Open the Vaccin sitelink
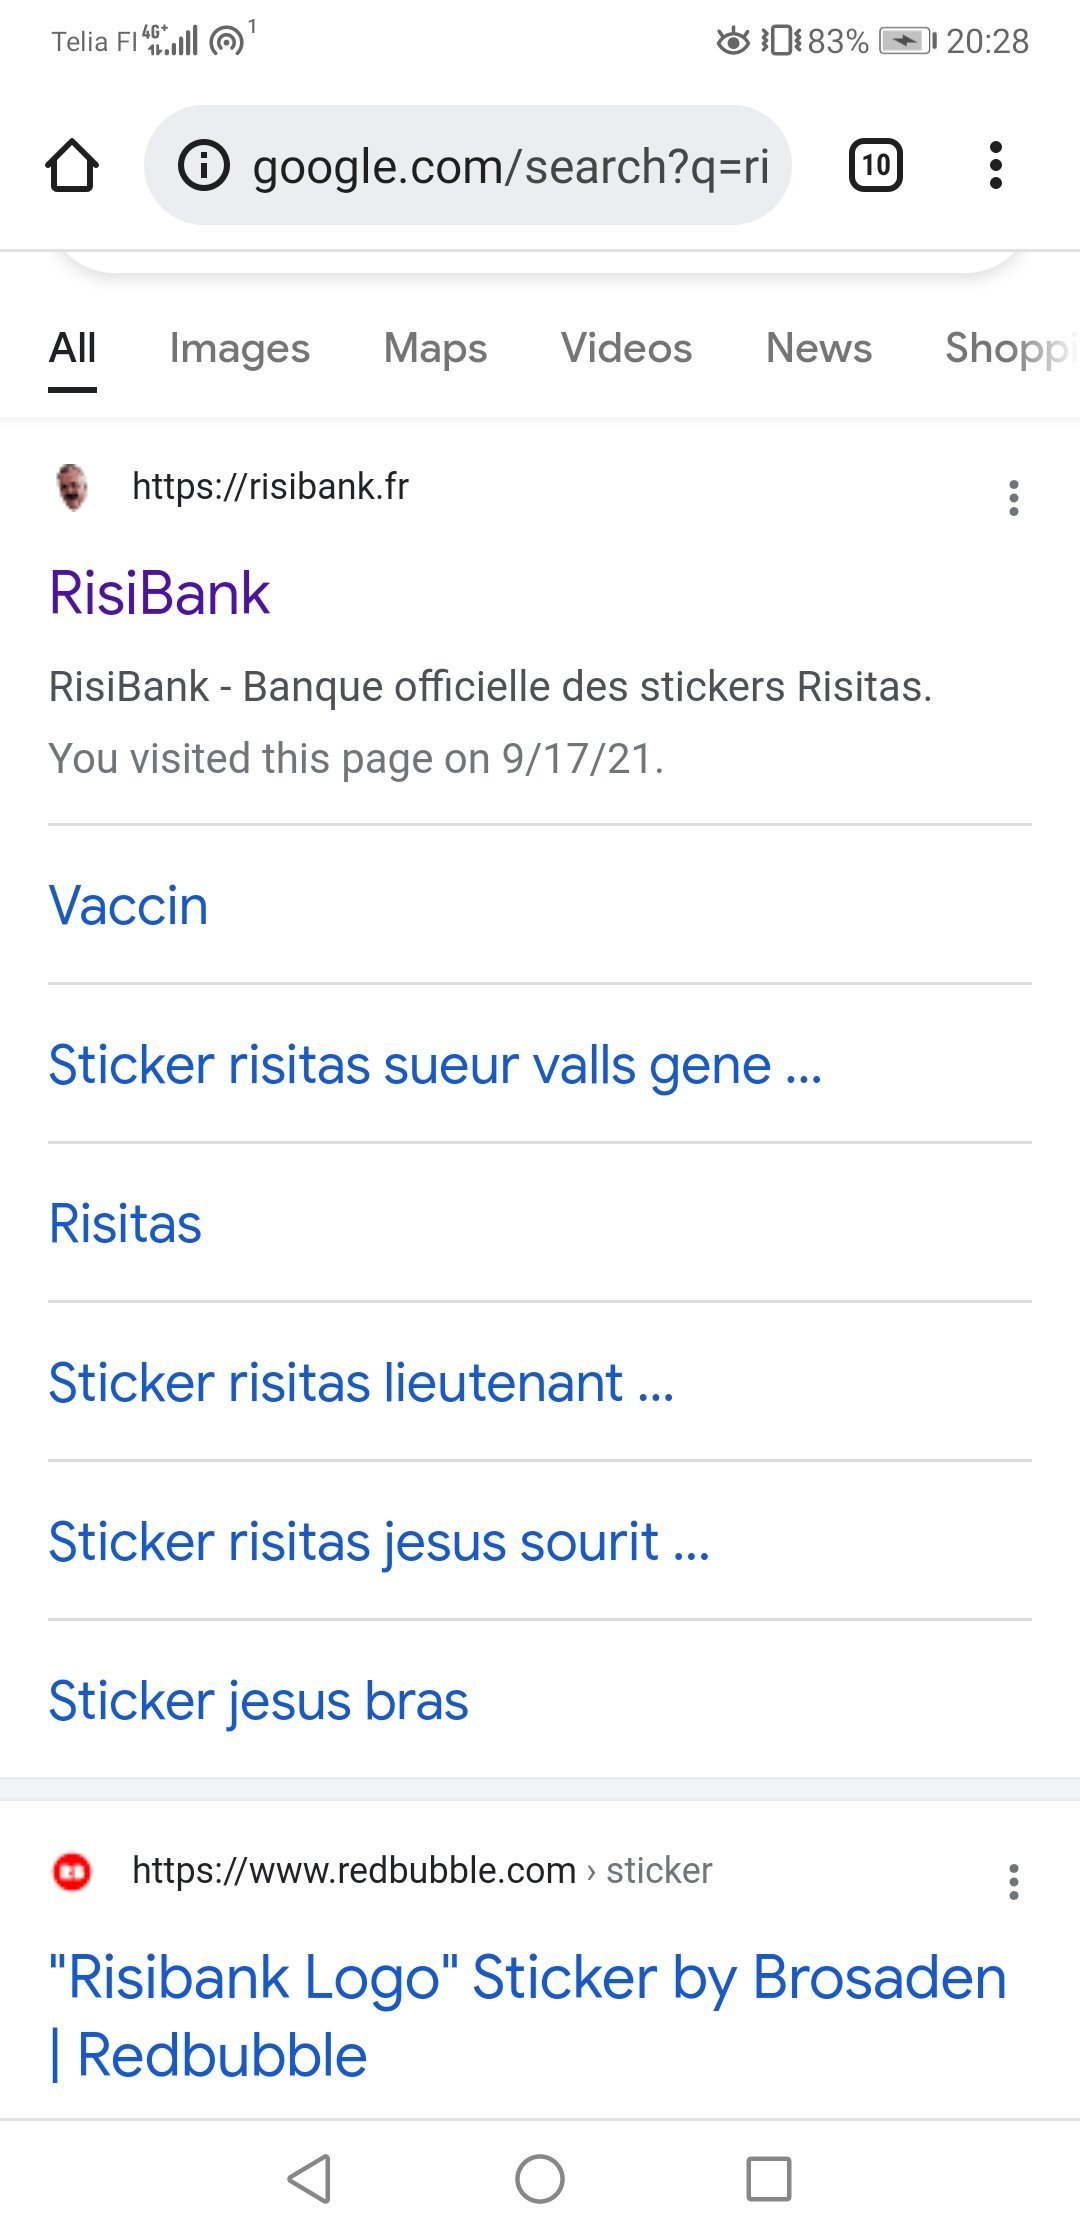Screen dimensions: 1080x2240 [x=129, y=906]
